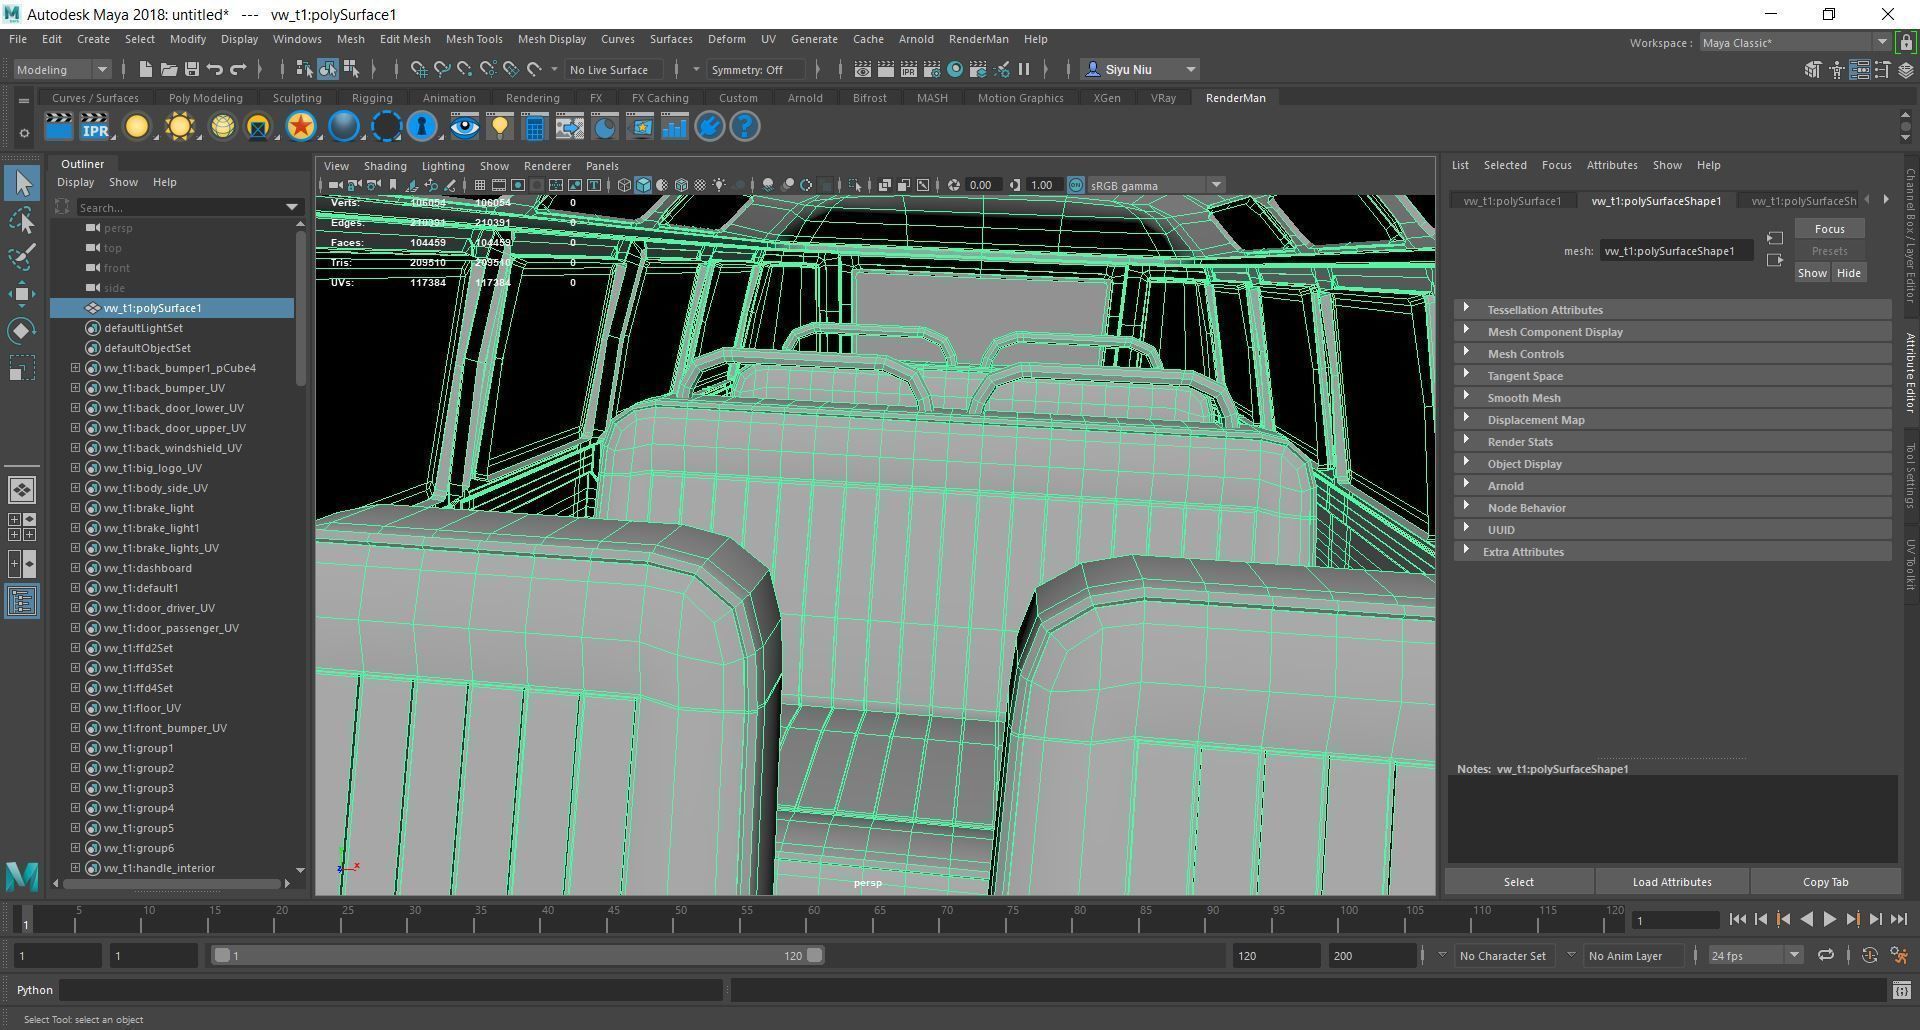Toggle Smooth shade all cube icon
Viewport: 1920px width, 1030px height.
pos(643,185)
